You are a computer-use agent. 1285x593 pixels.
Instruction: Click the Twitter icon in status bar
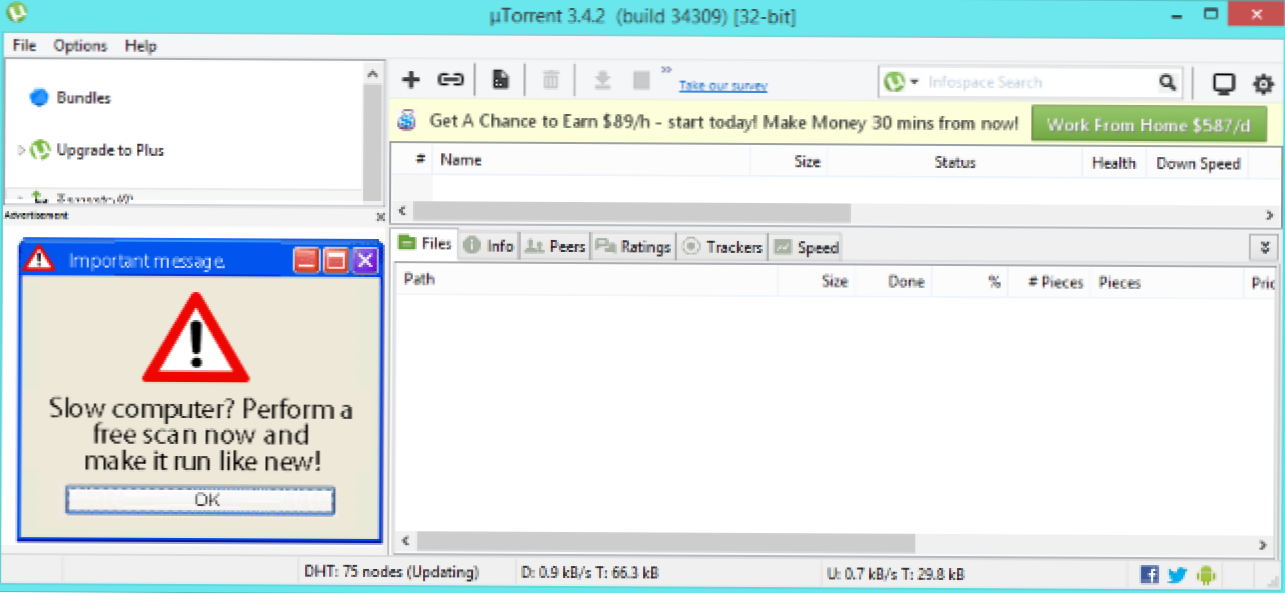point(1177,575)
